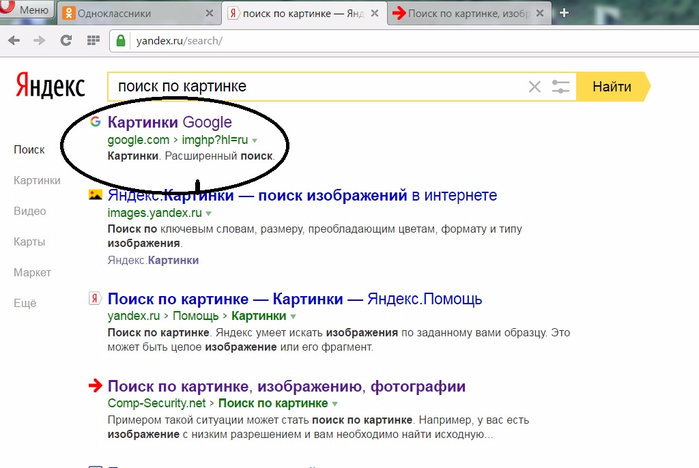
Task: Click snippet starting 'Примером такой ситуации'
Action: (318, 427)
